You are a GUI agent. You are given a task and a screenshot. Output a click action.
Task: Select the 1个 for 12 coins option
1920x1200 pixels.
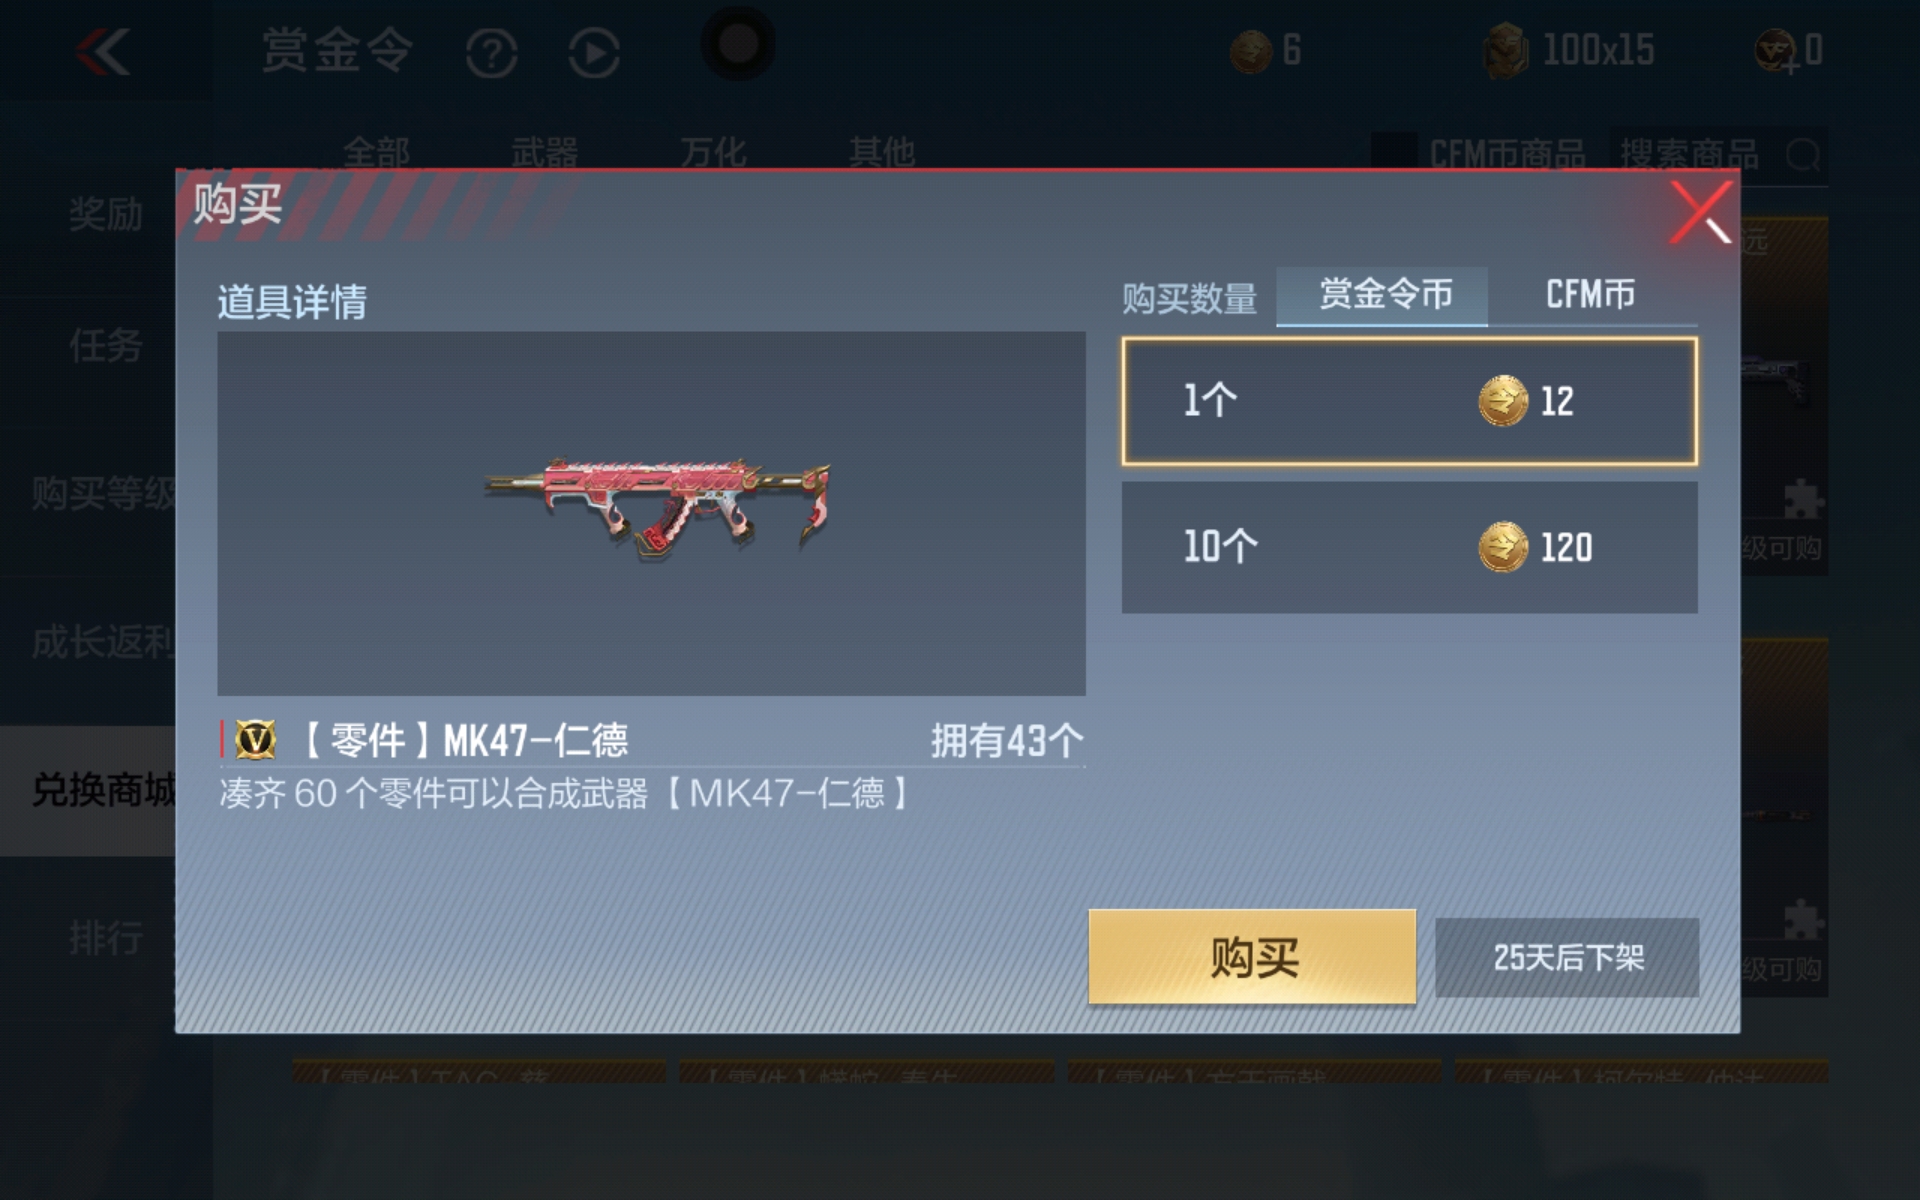1409,401
